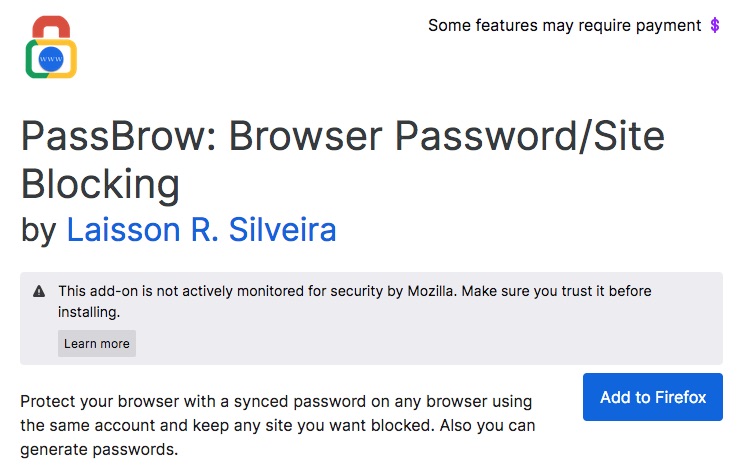Screen dimensions: 746x476
Task: Install the extension with Add to Firefox
Action: [653, 397]
